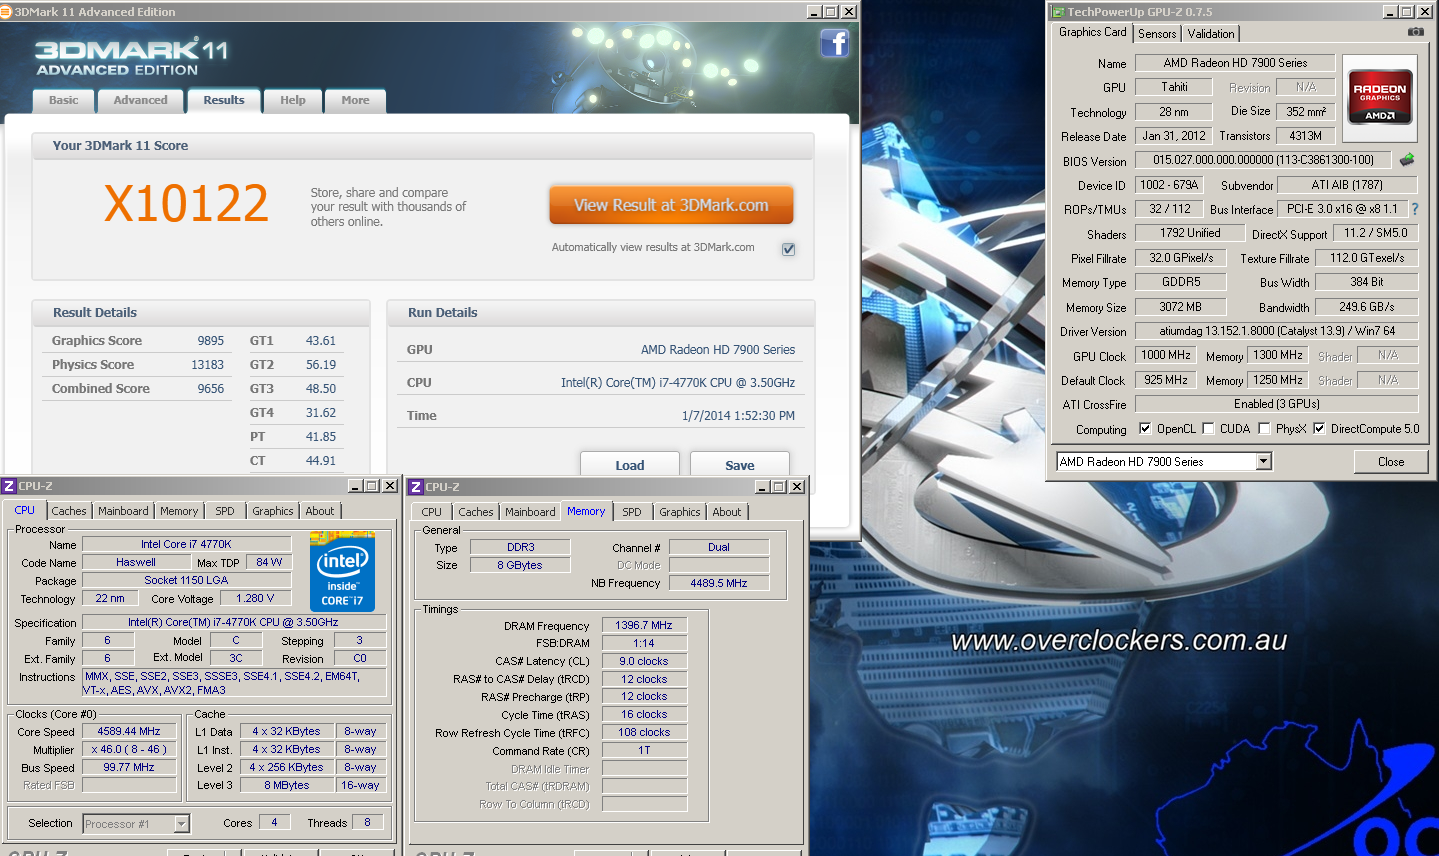The height and width of the screenshot is (856, 1439).
Task: Click Physics Score value 13183
Action: point(208,365)
